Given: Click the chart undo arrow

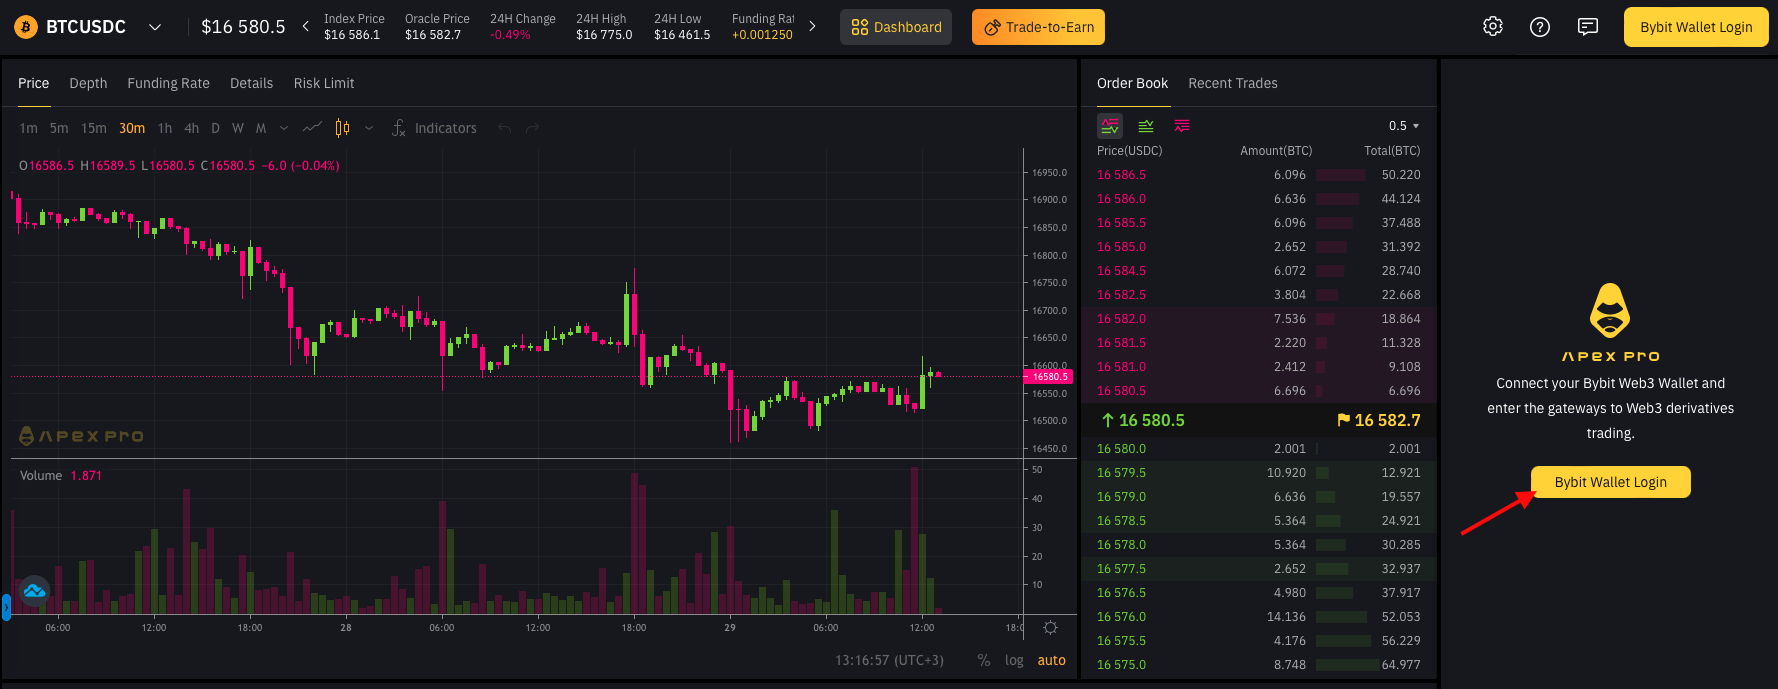Looking at the screenshot, I should click(504, 128).
